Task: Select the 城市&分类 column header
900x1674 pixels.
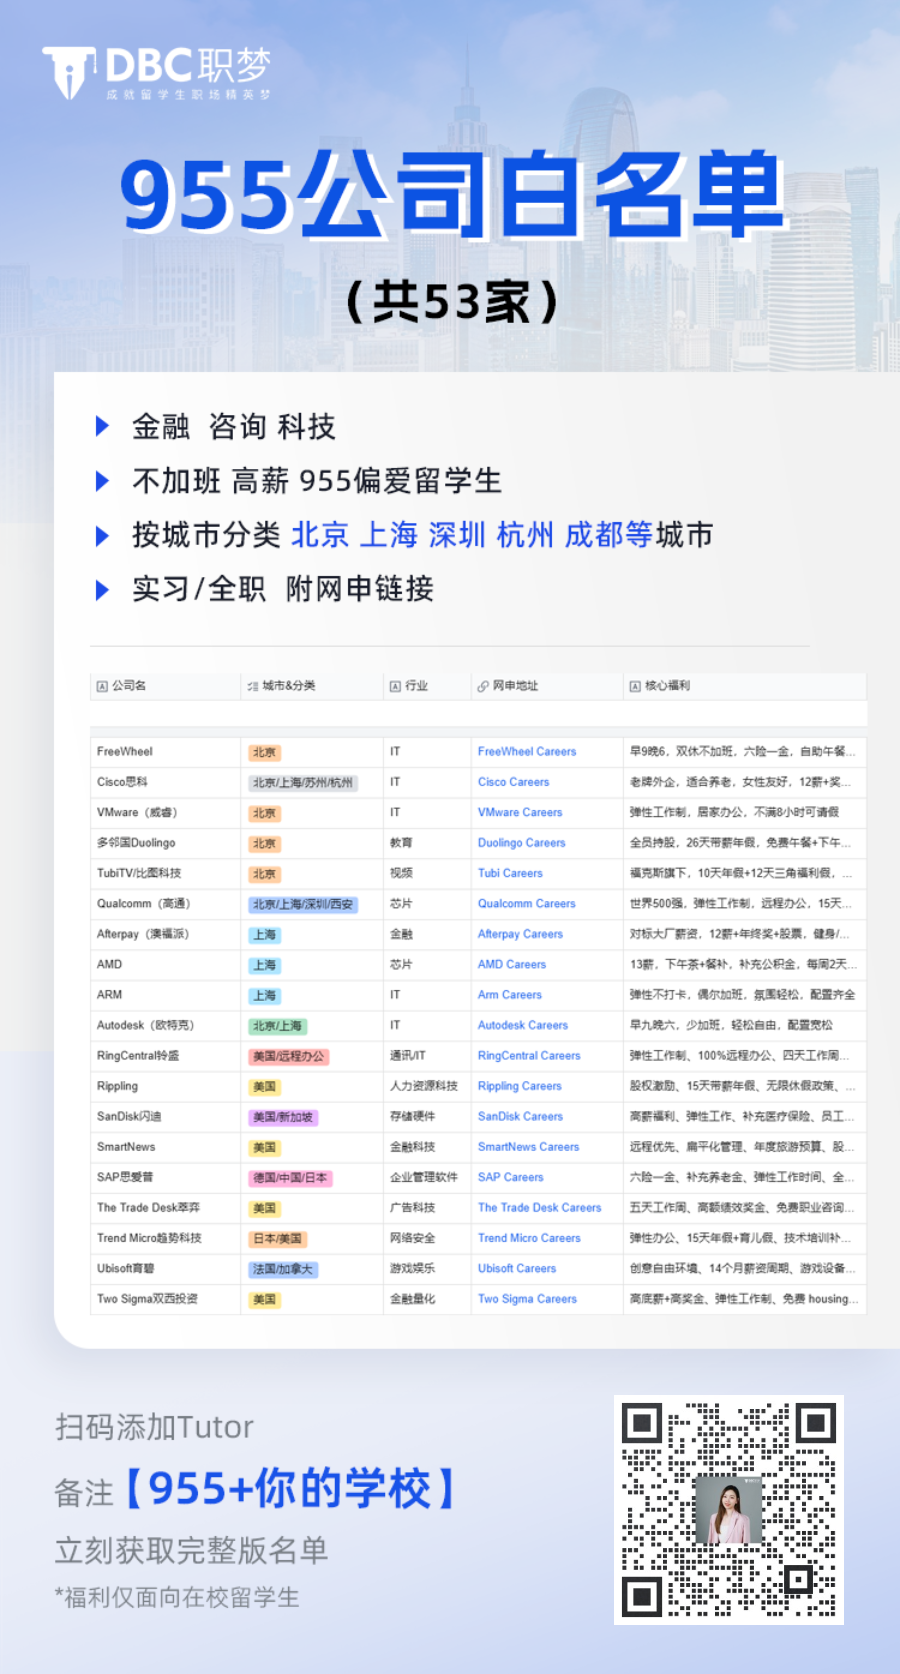Action: (312, 686)
